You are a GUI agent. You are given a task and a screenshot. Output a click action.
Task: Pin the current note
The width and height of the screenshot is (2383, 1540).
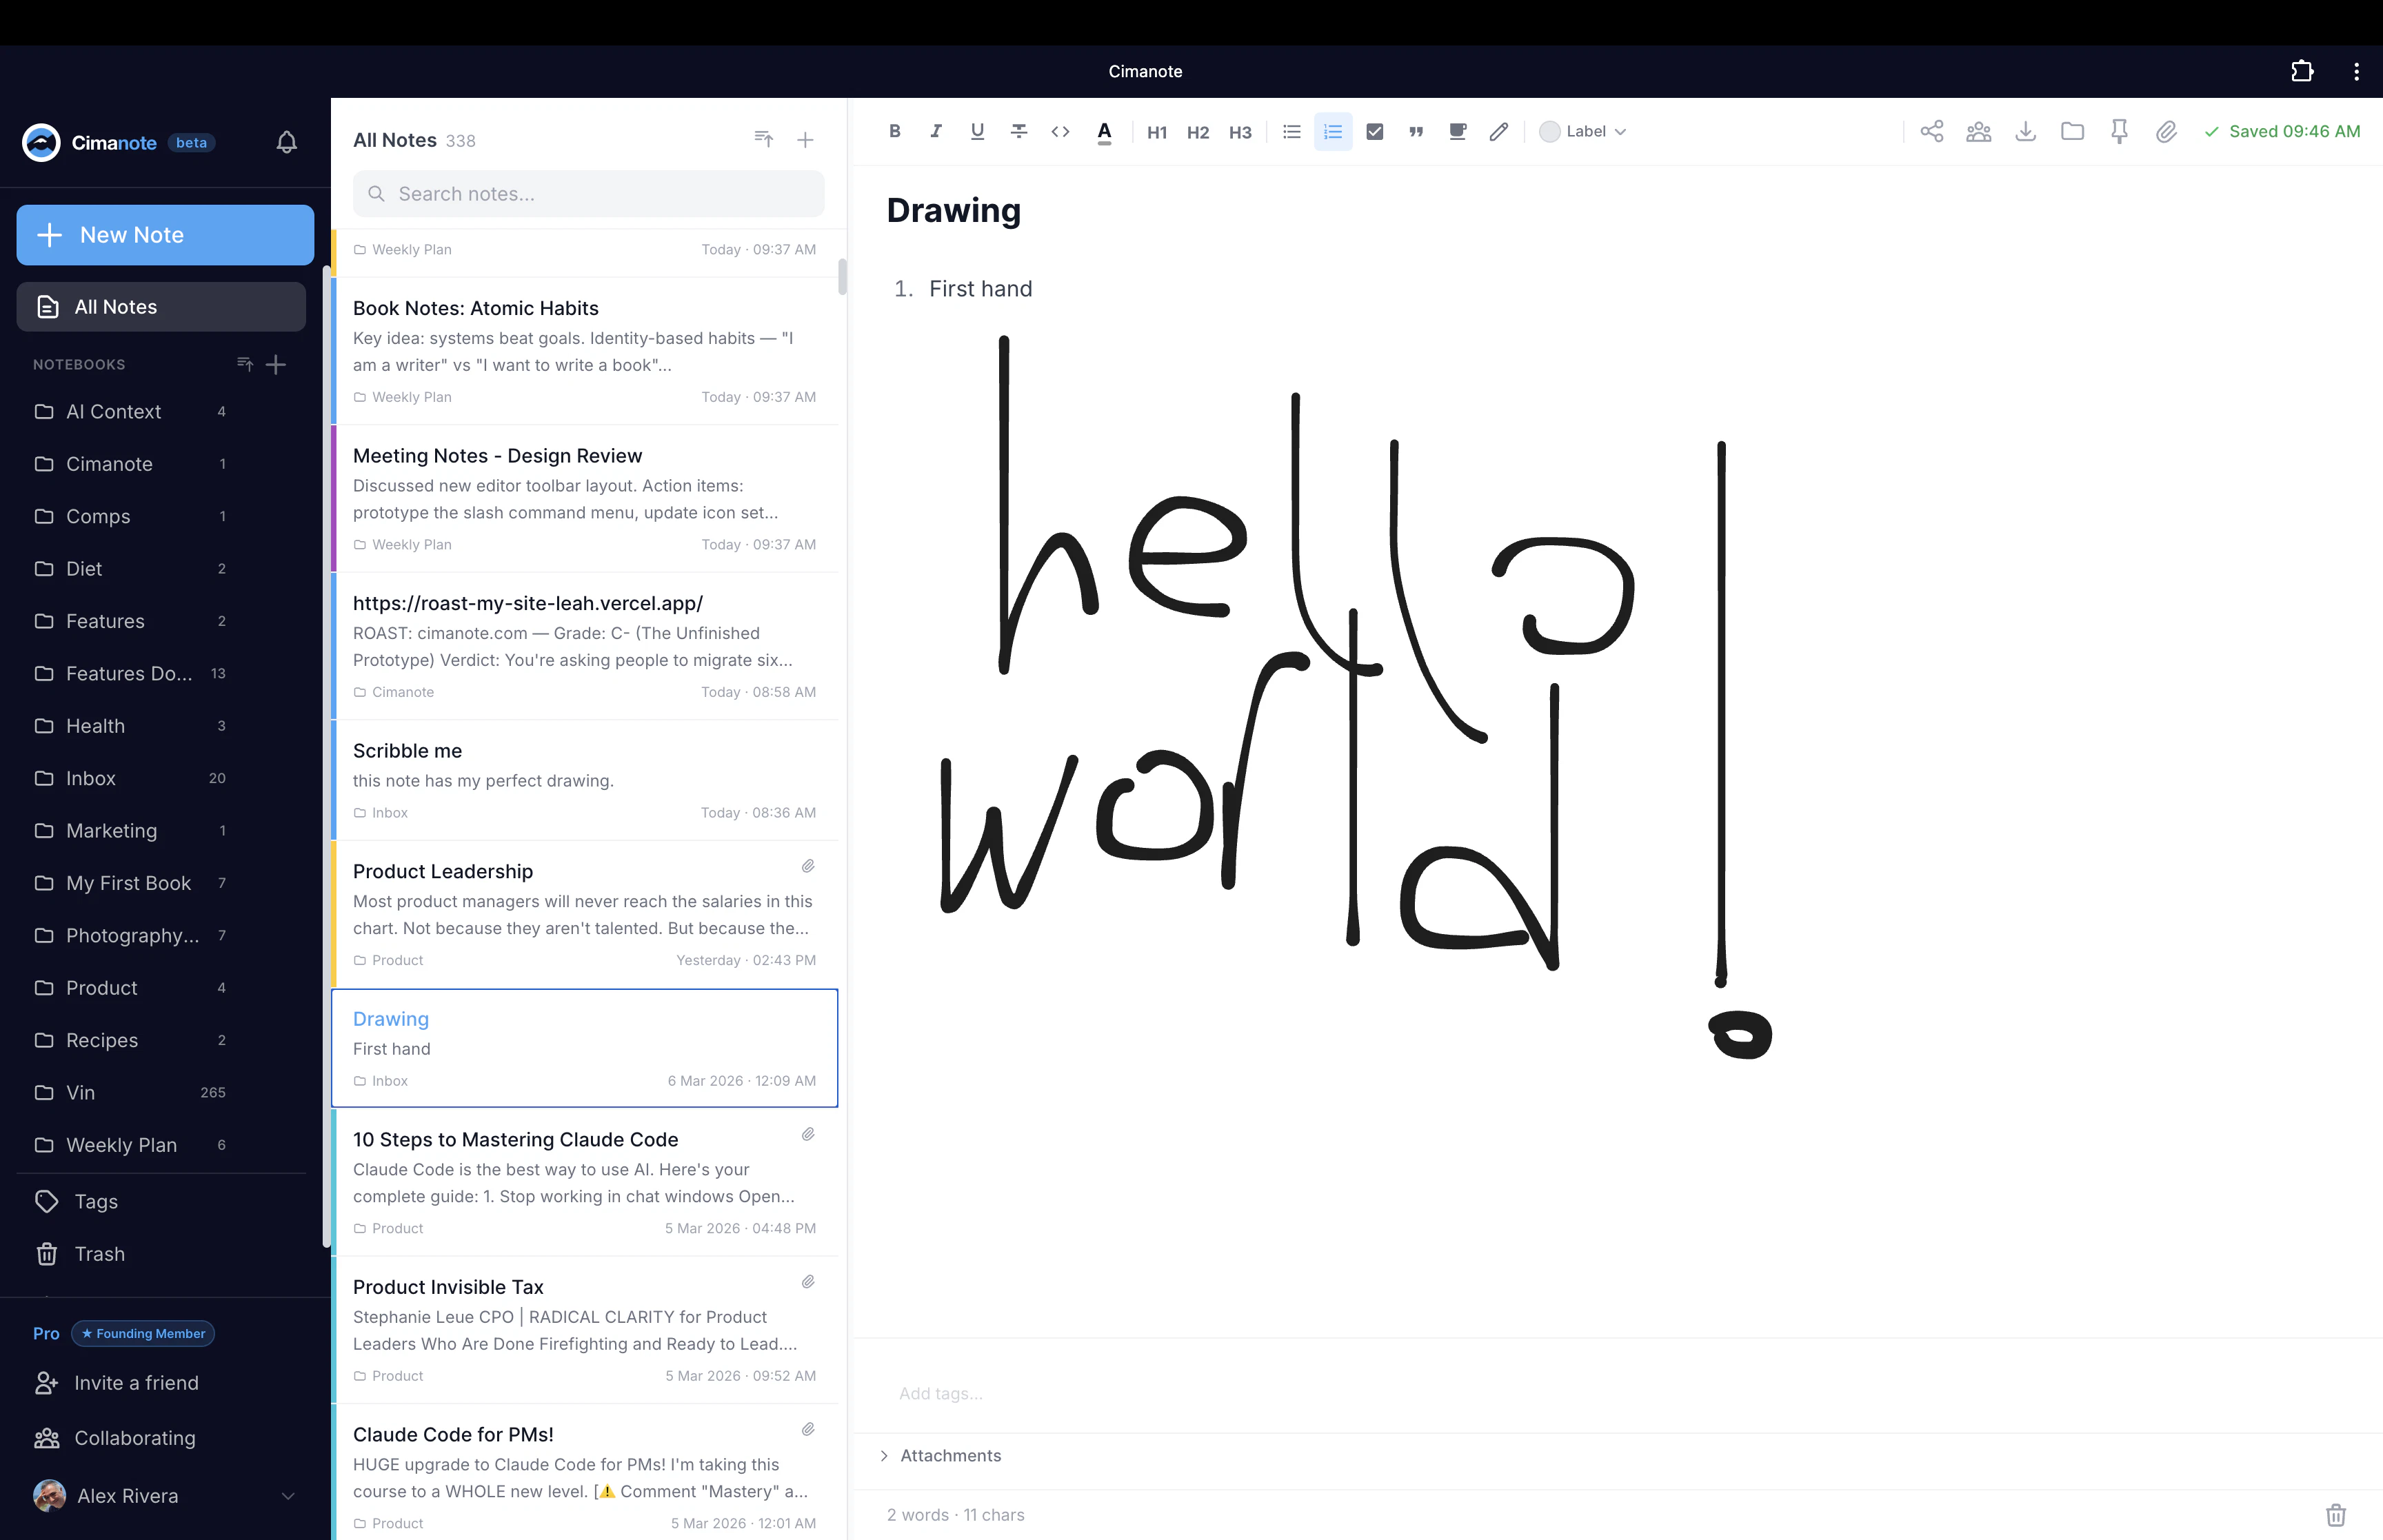(2119, 131)
